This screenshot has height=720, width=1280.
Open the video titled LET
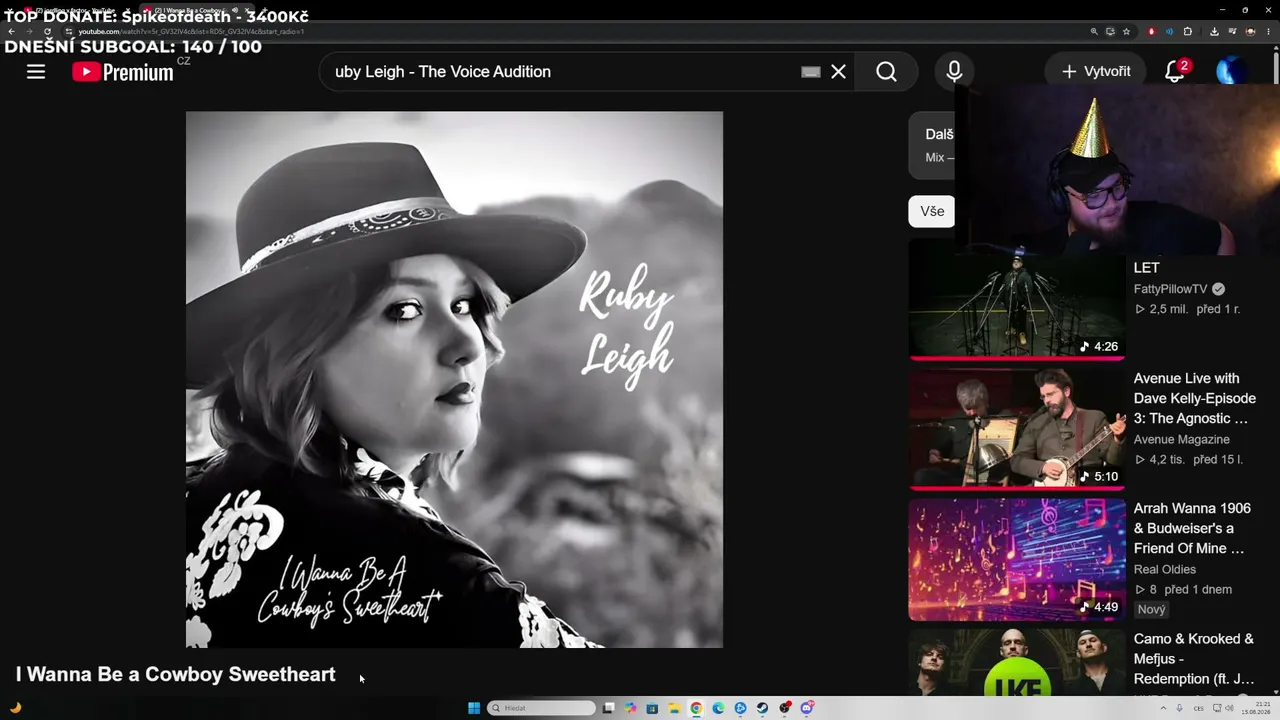[x=1147, y=268]
